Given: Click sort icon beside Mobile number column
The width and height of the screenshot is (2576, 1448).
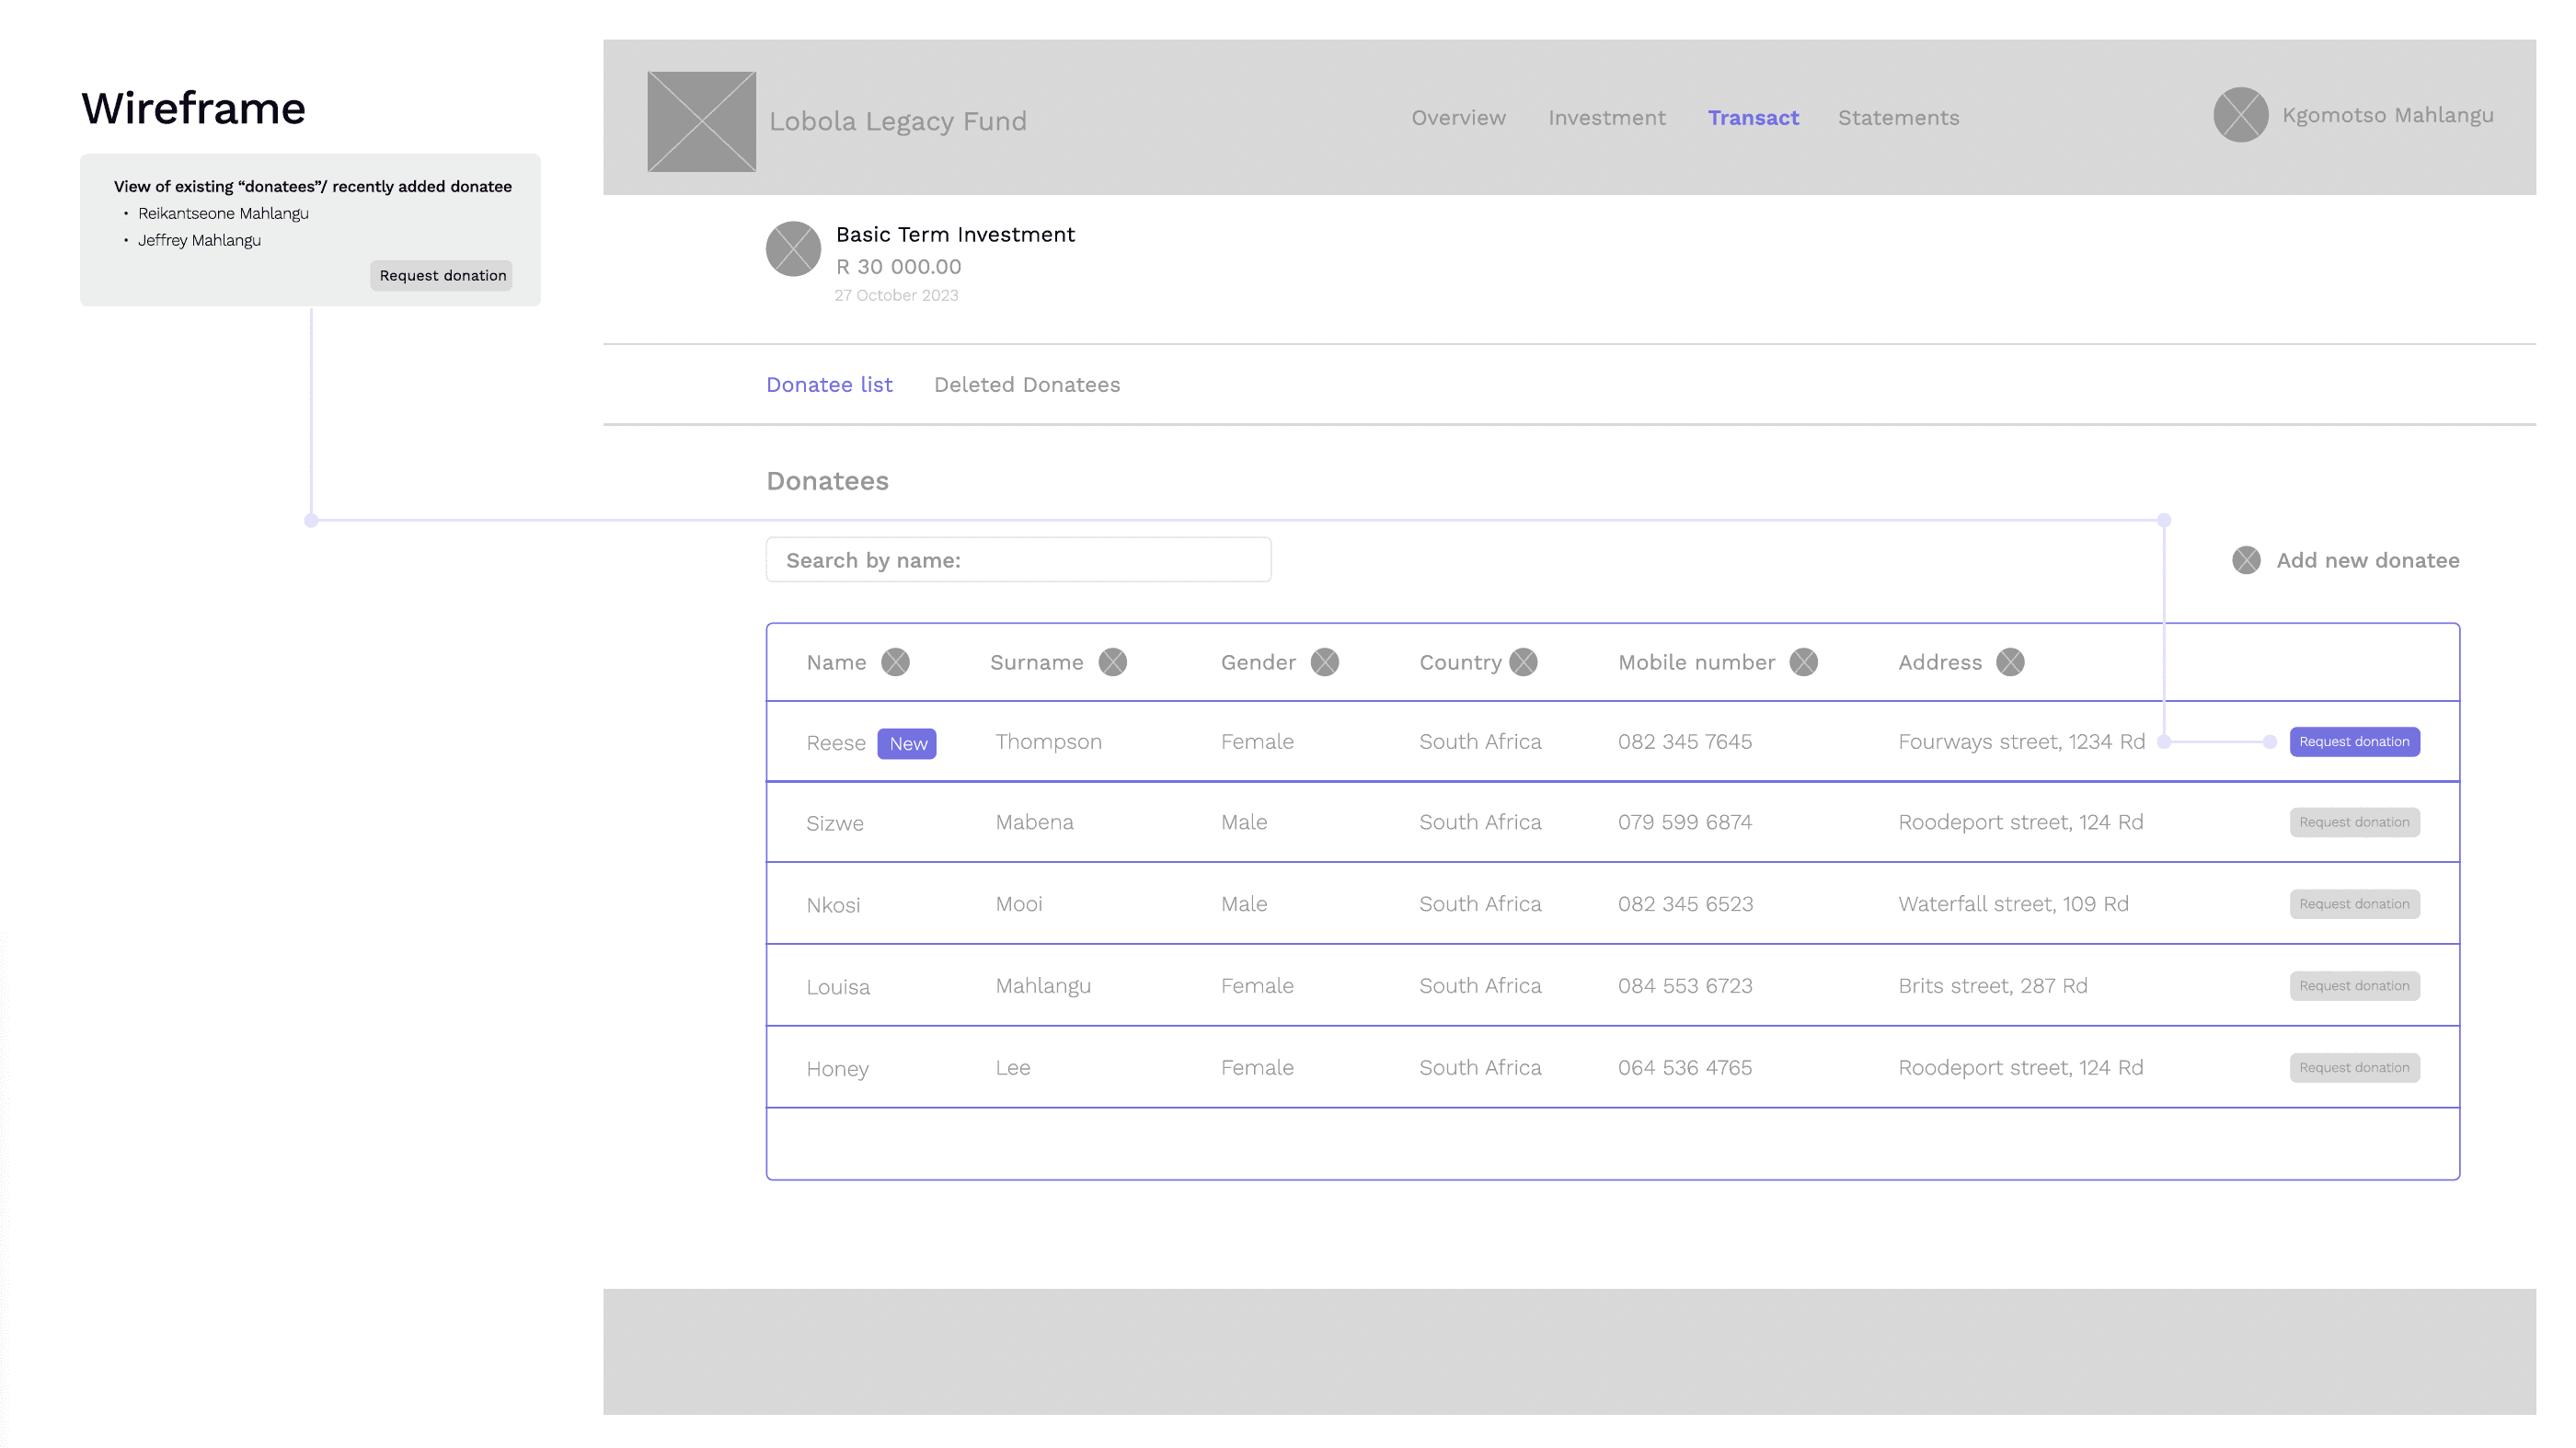Looking at the screenshot, I should click(1803, 662).
